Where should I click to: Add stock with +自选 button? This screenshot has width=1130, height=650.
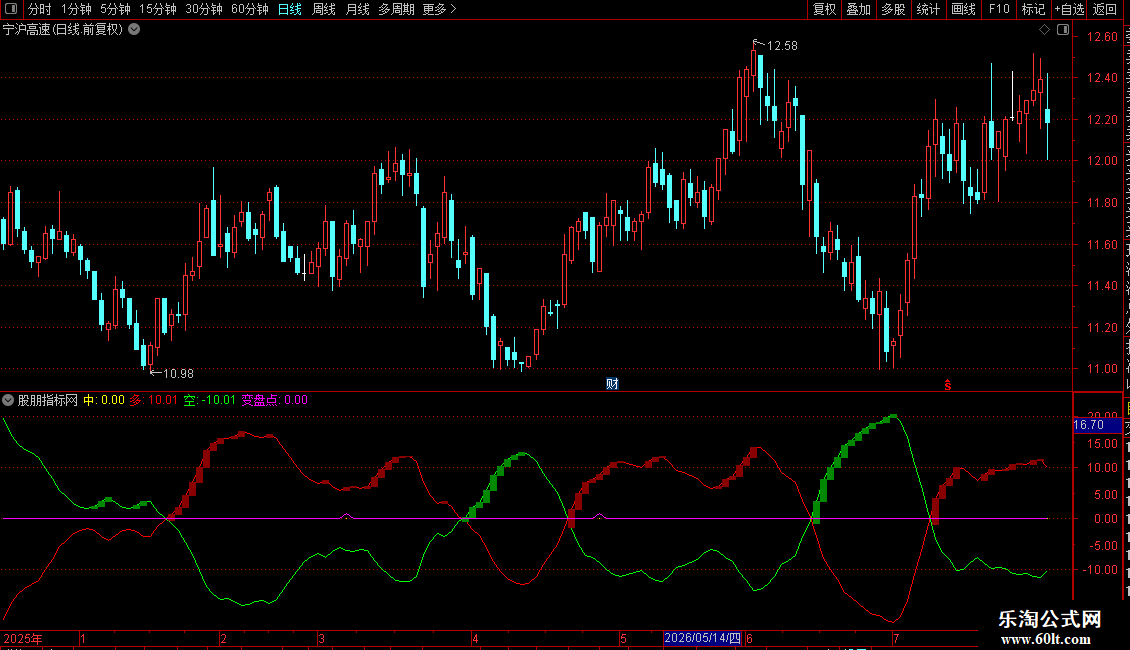[x=1069, y=9]
